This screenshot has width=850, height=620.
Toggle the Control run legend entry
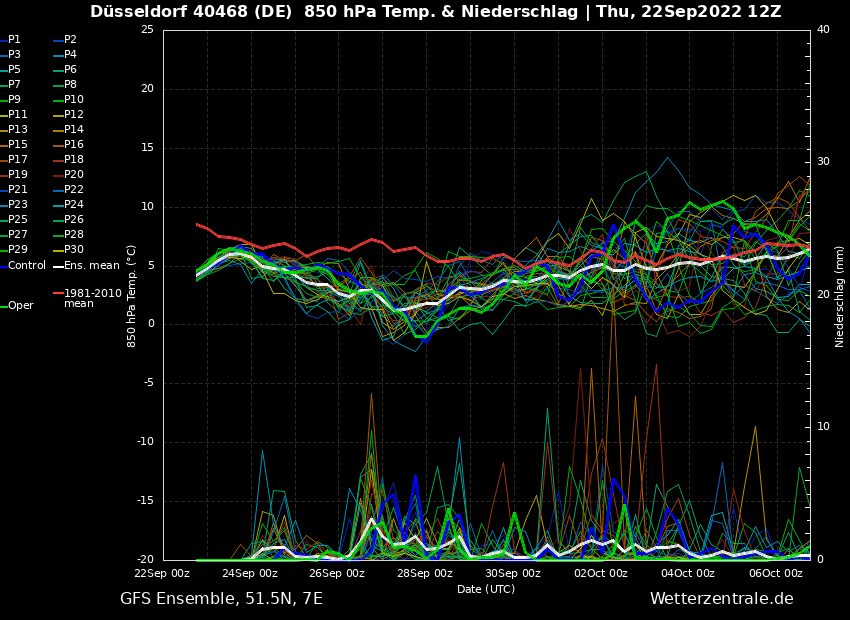(x=27, y=266)
